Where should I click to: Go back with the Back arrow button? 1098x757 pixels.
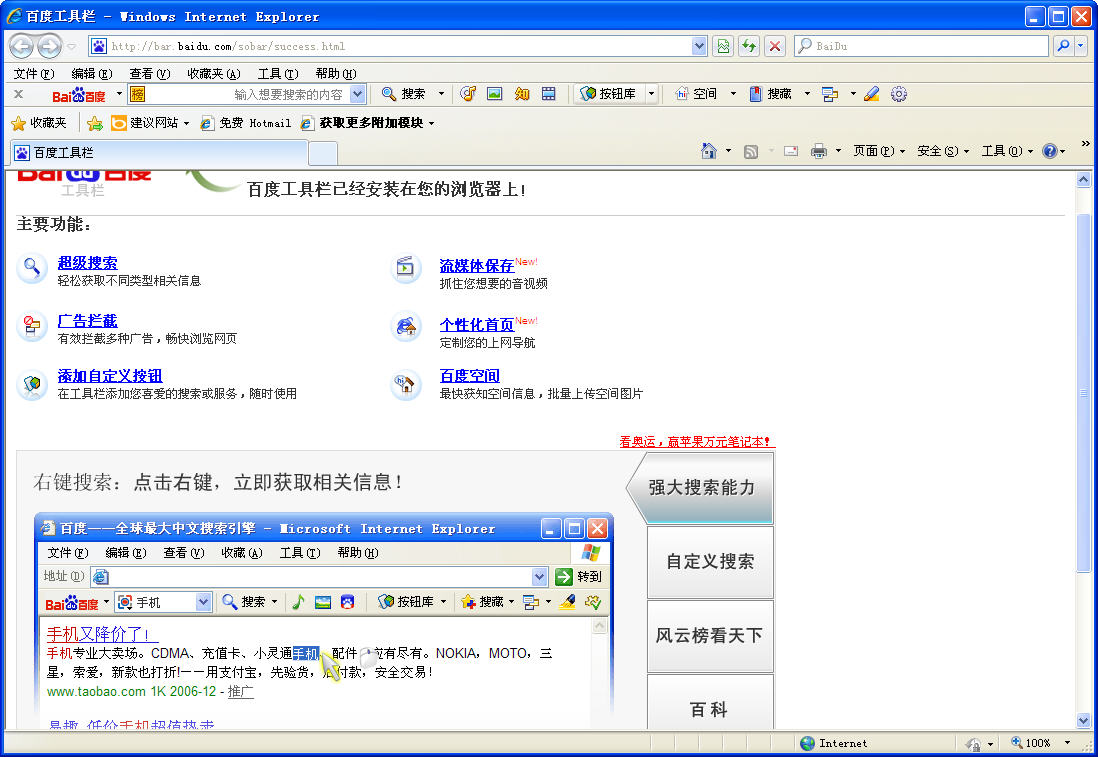click(x=21, y=47)
